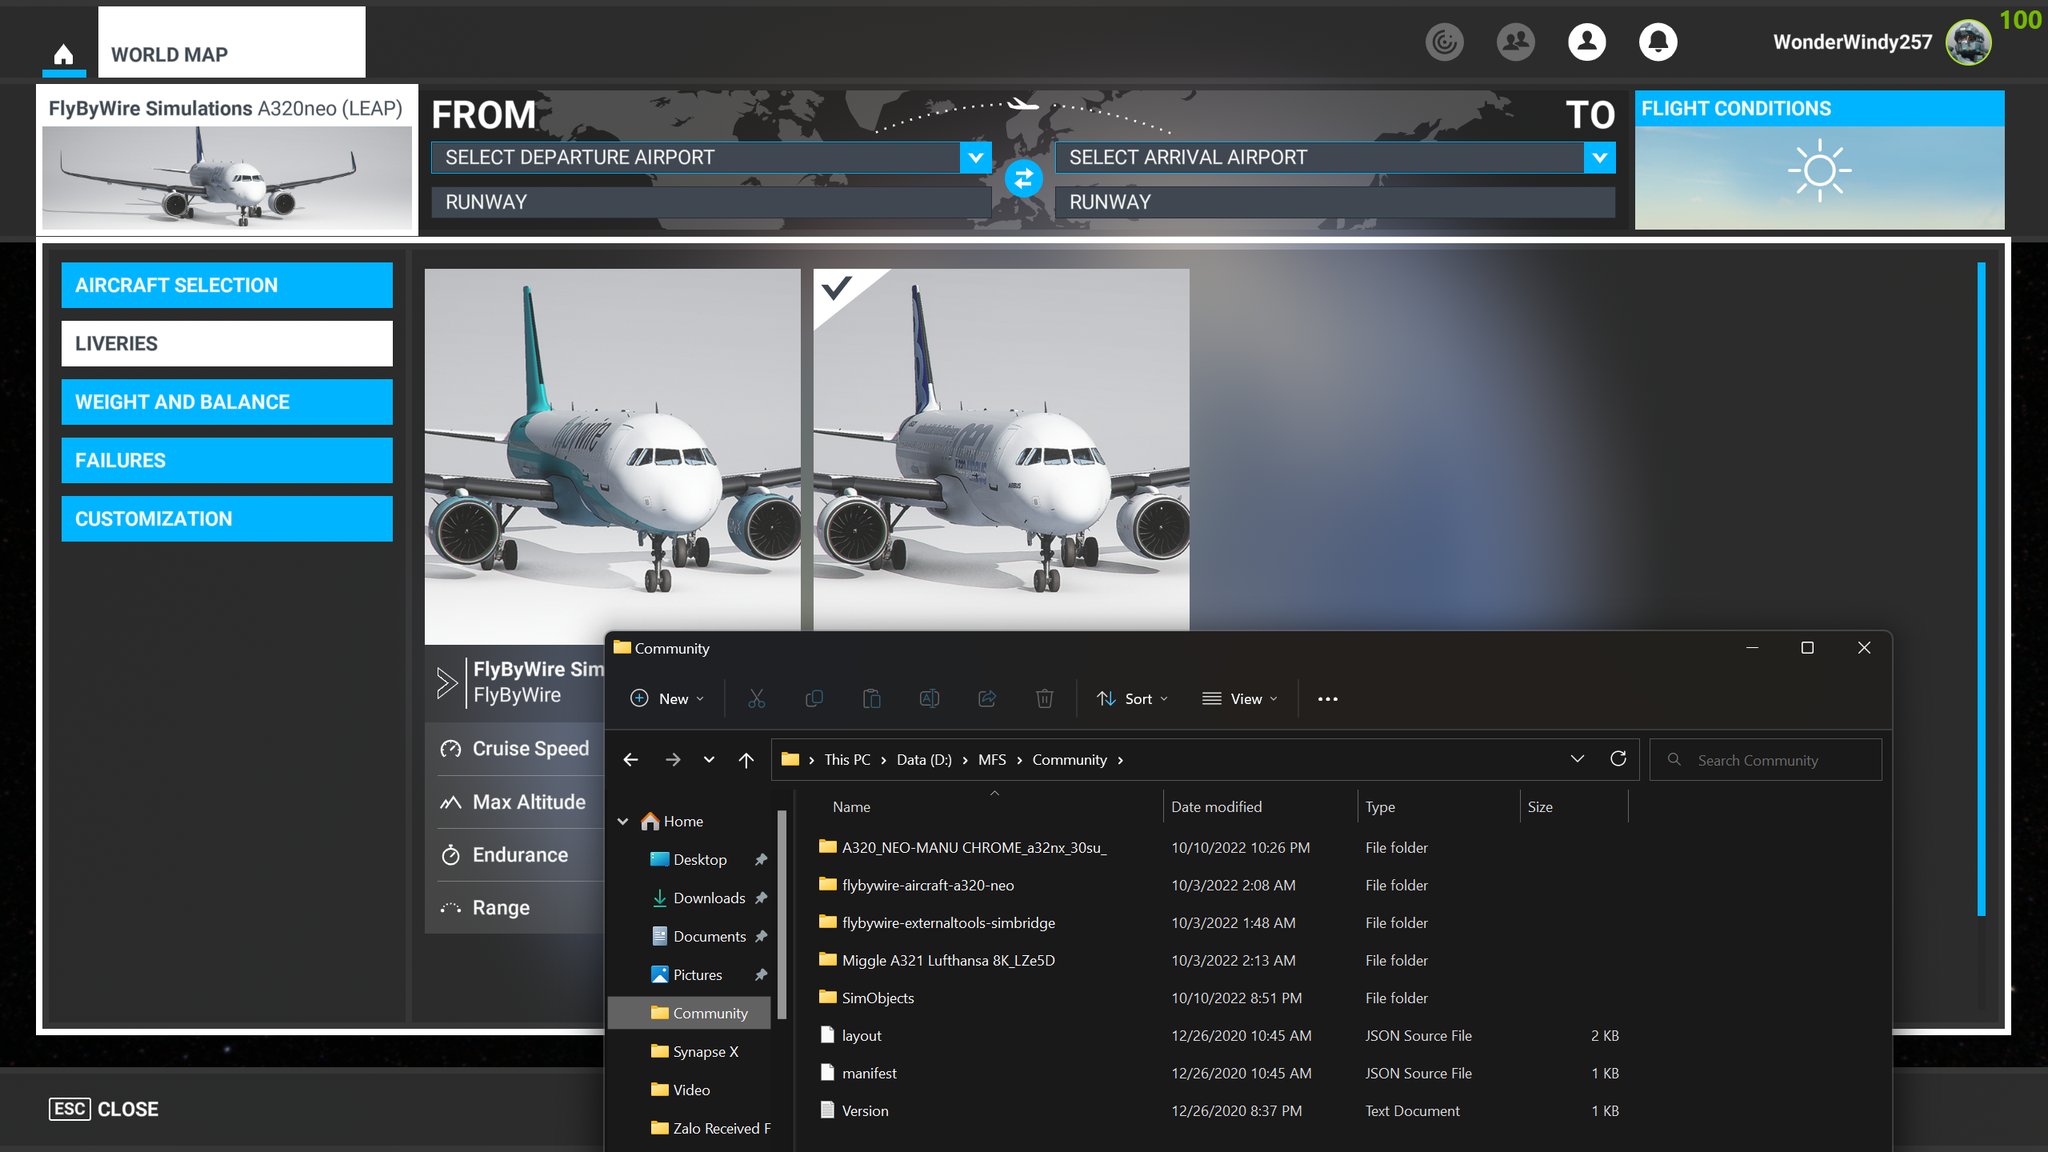2048x1152 pixels.
Task: Swap the departure and arrival airports
Action: coord(1023,179)
